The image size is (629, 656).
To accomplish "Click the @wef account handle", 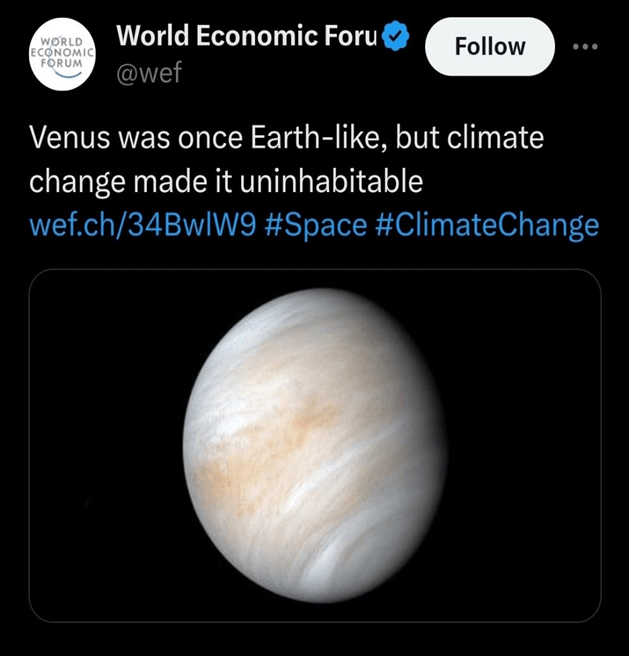I will coord(149,73).
